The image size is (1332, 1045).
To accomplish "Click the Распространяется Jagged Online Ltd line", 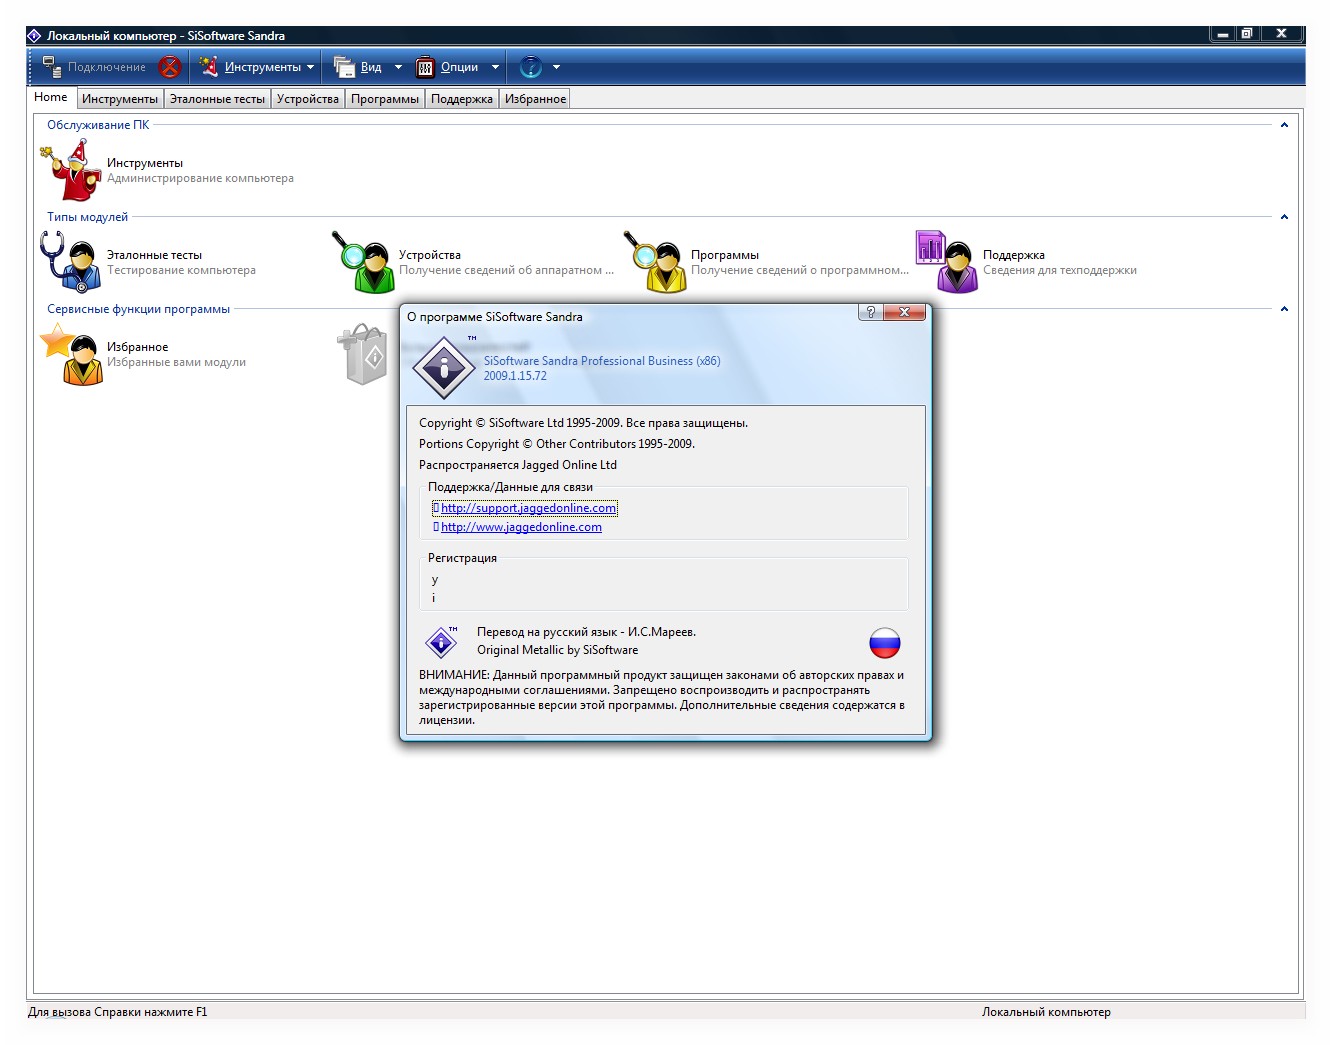I will [518, 465].
